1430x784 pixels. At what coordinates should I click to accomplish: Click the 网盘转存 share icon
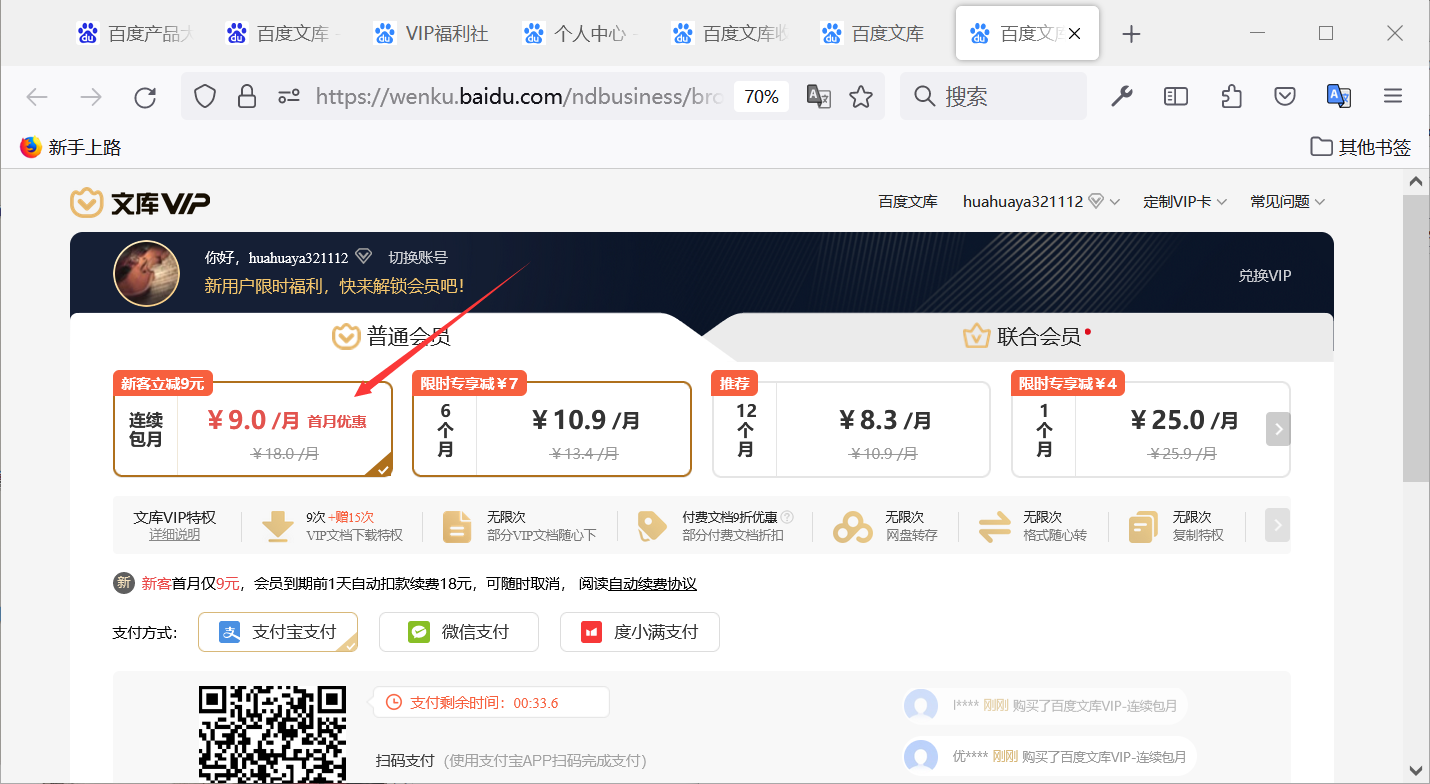pos(851,525)
